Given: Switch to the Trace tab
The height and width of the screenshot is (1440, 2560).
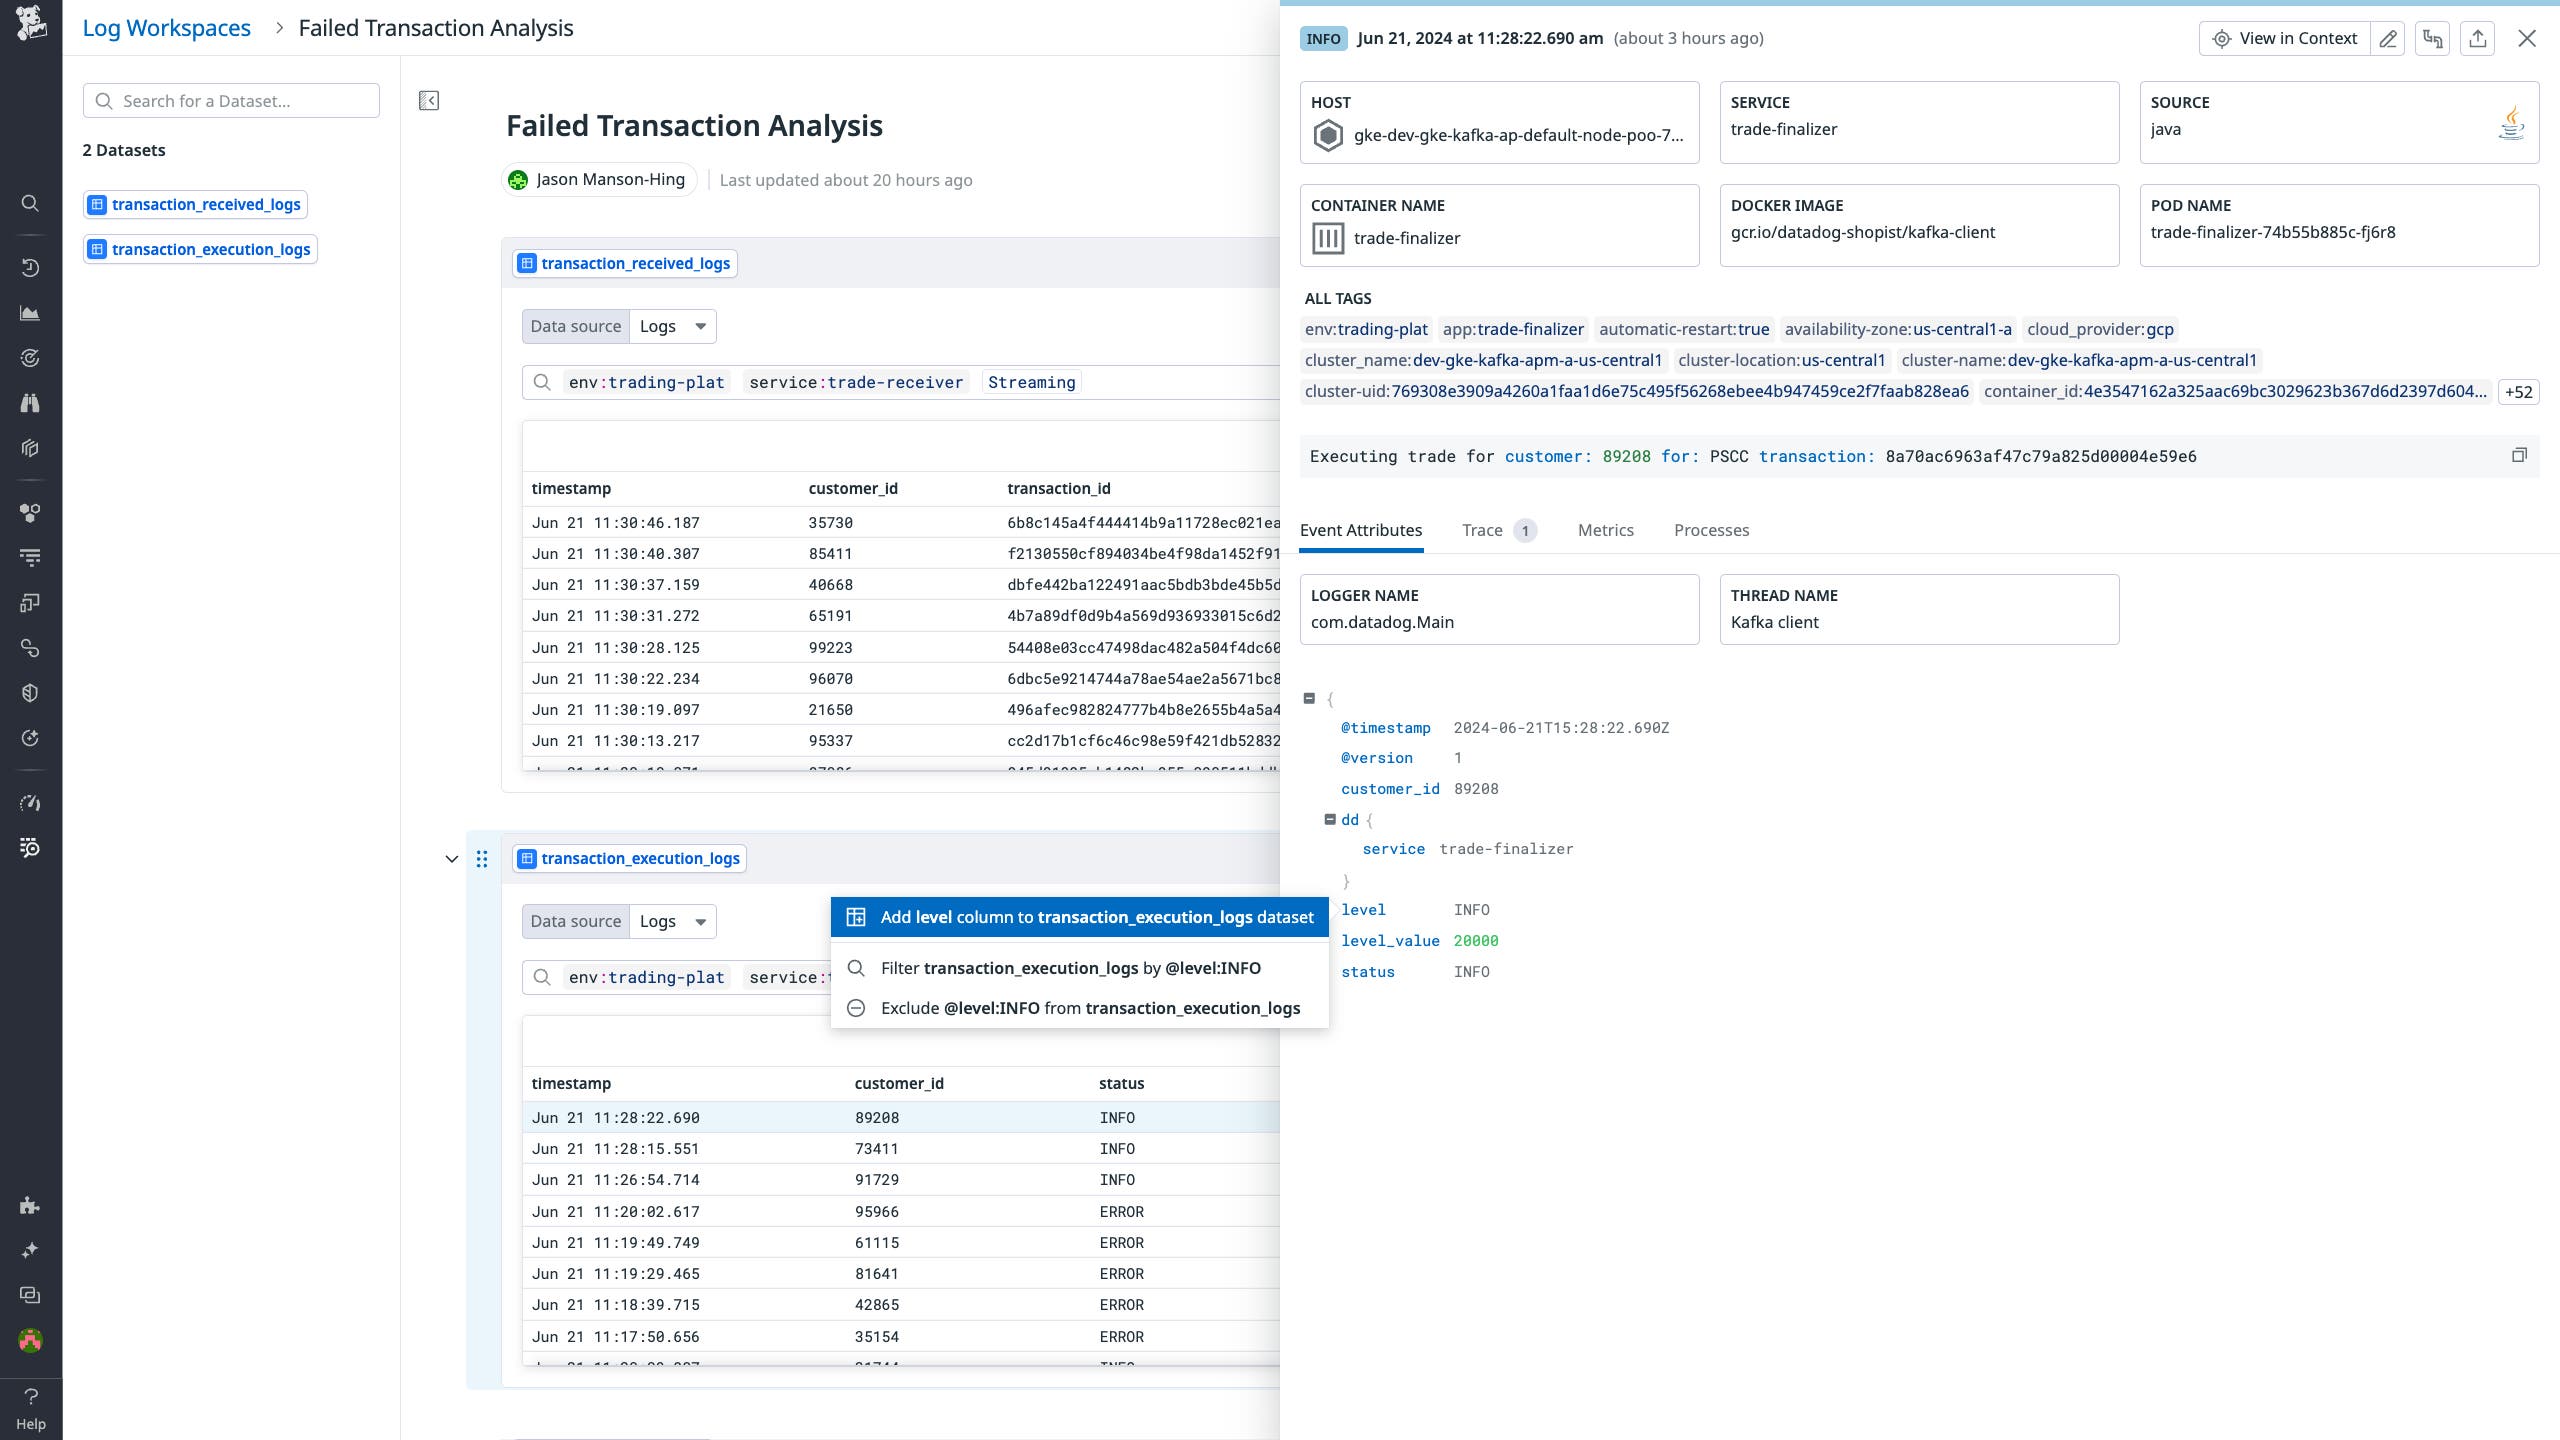Looking at the screenshot, I should point(1483,530).
